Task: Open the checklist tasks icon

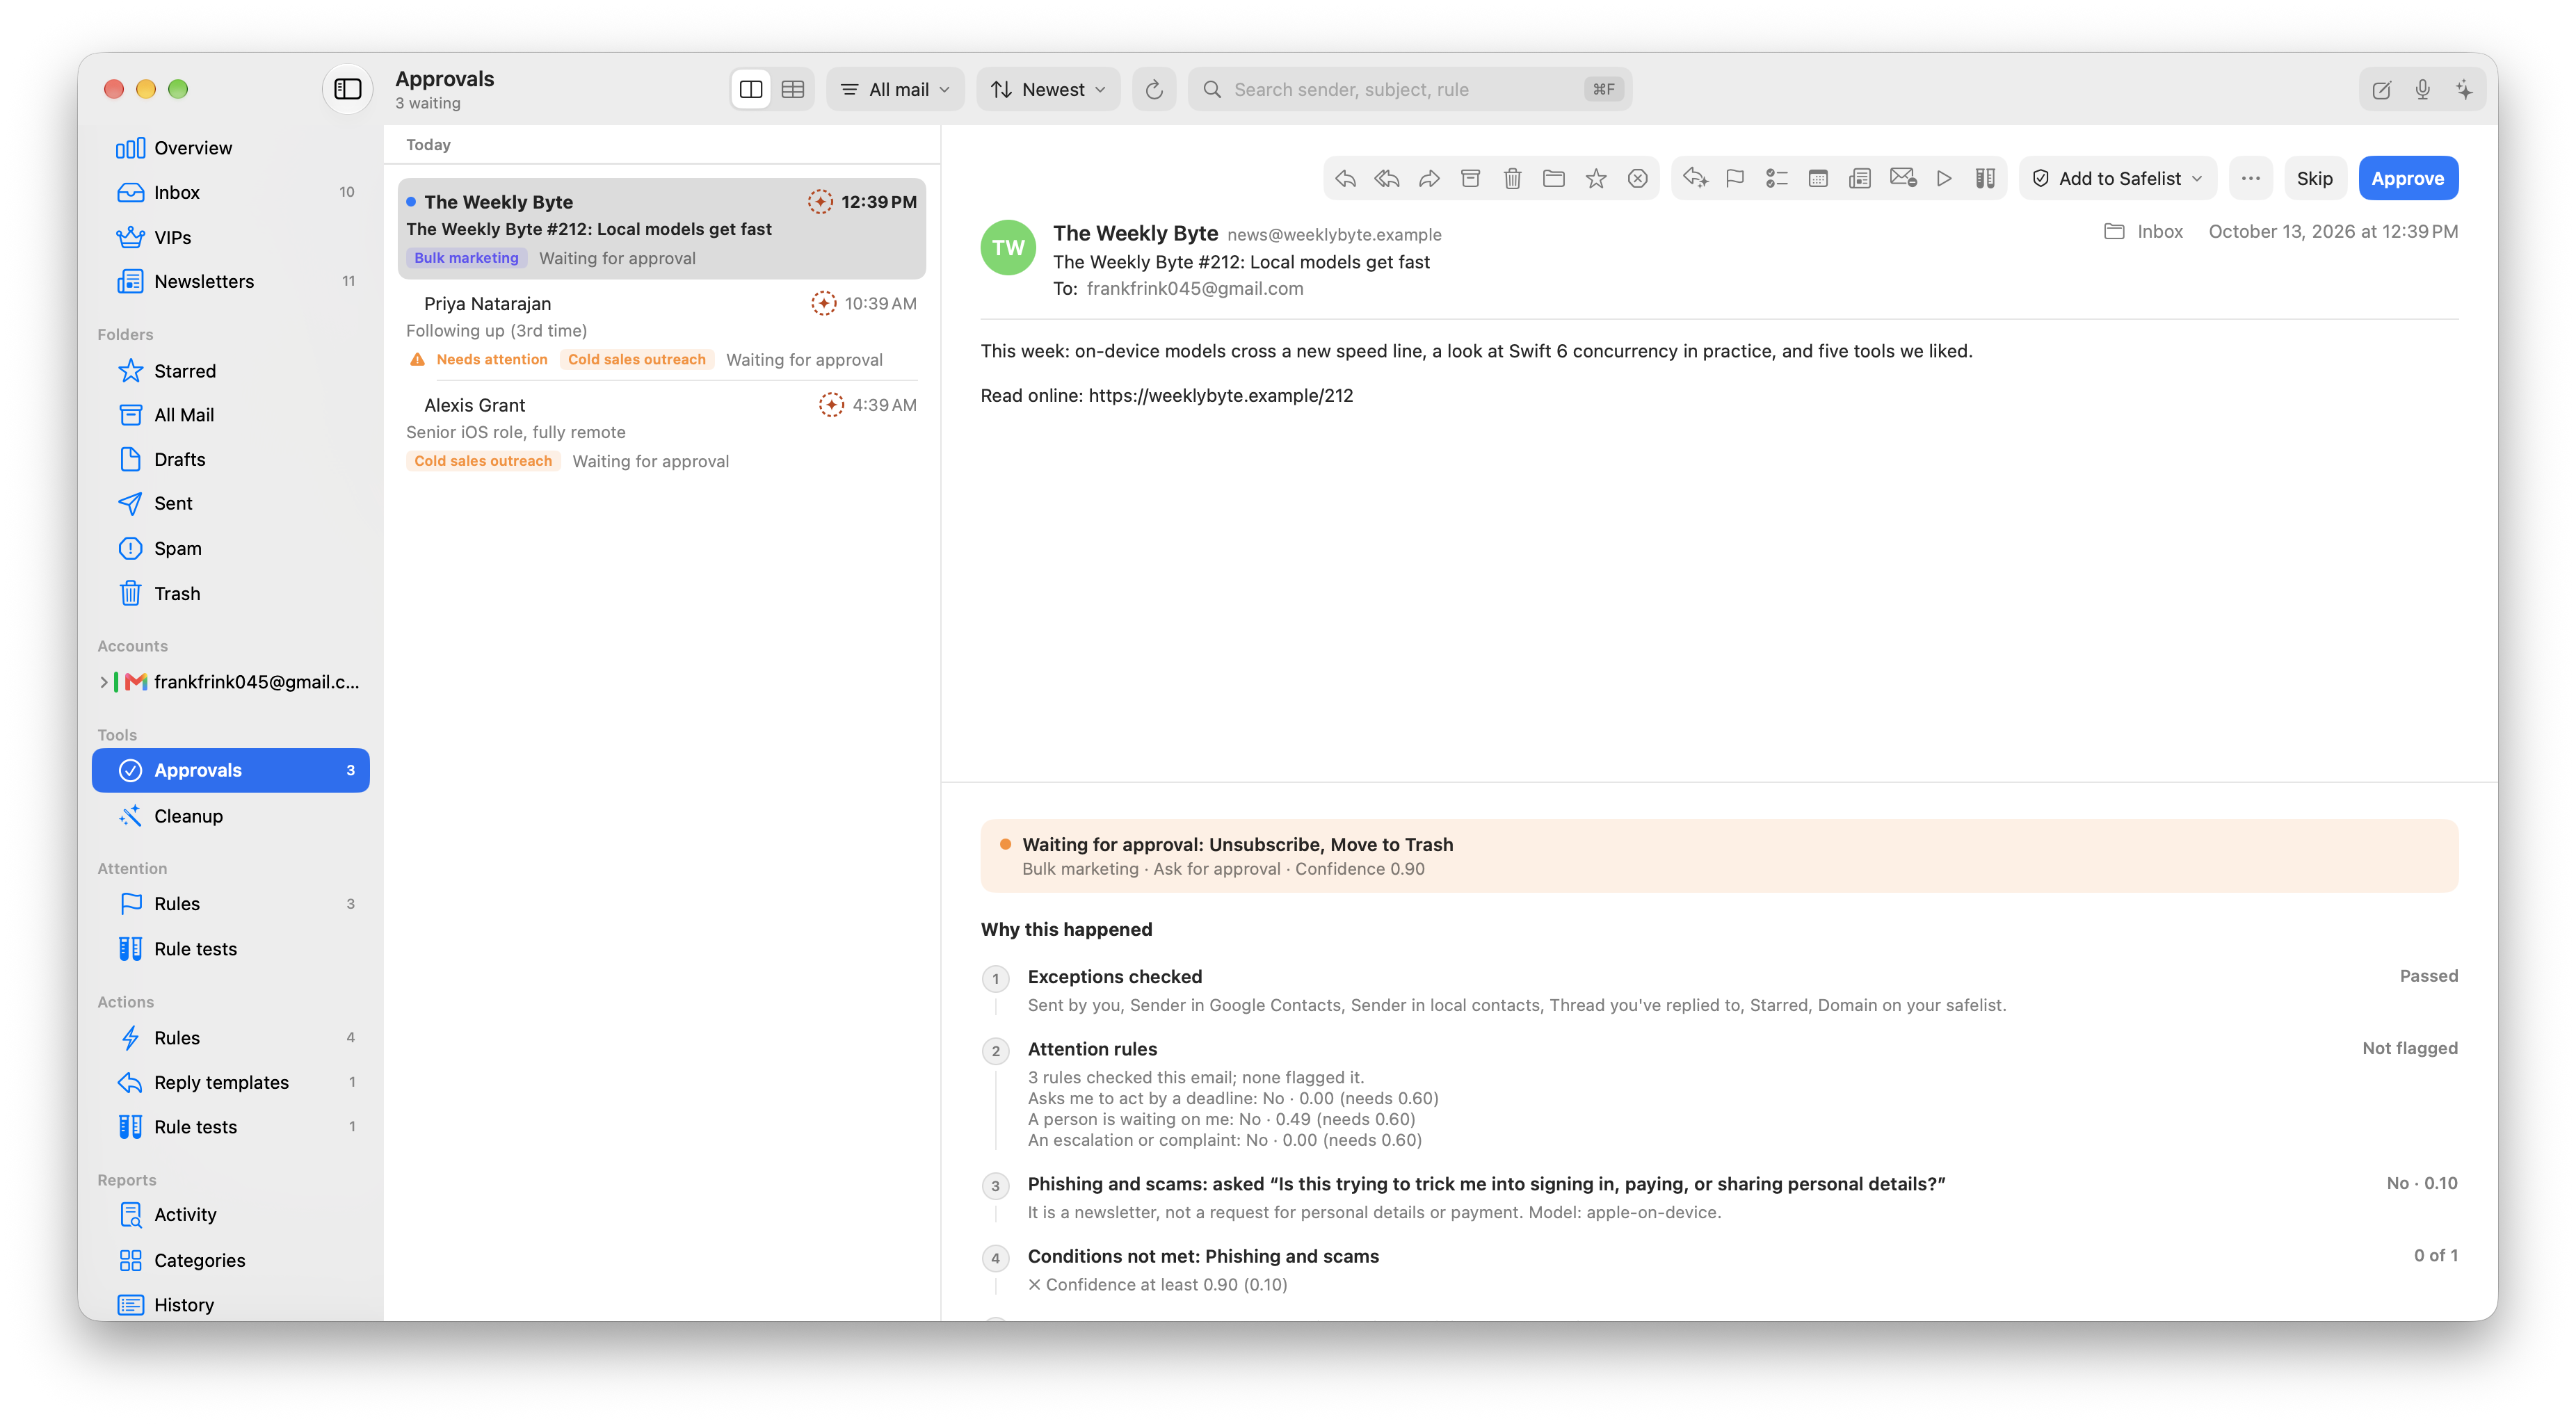Action: pos(1776,178)
